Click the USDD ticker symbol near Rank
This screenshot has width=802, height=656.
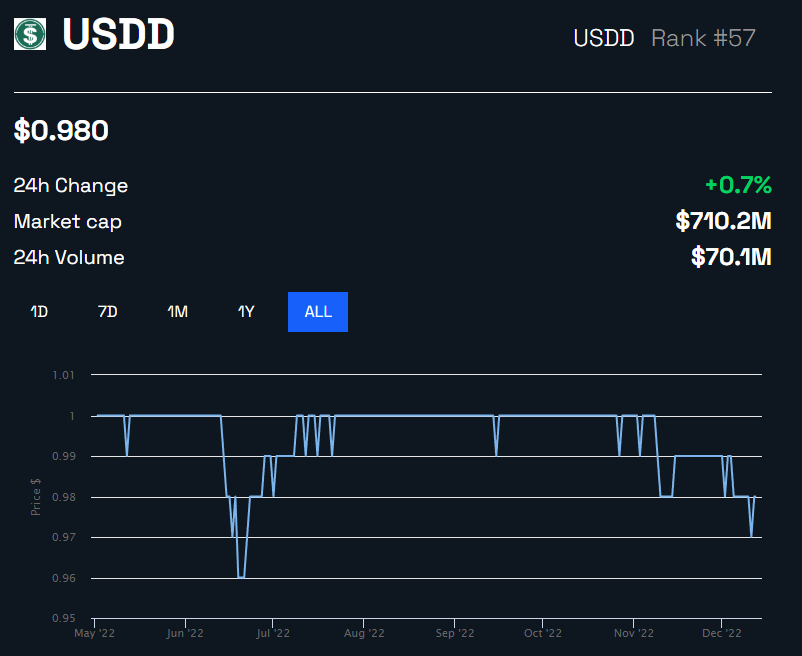[604, 38]
